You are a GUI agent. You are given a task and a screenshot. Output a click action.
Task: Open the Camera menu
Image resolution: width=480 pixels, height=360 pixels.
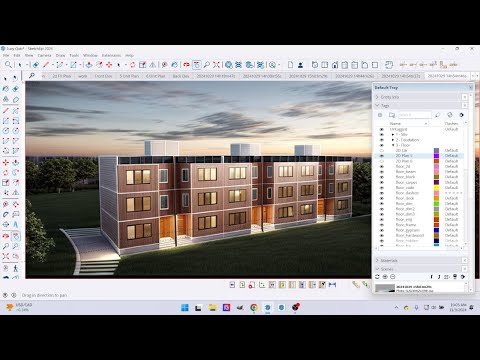pos(44,55)
